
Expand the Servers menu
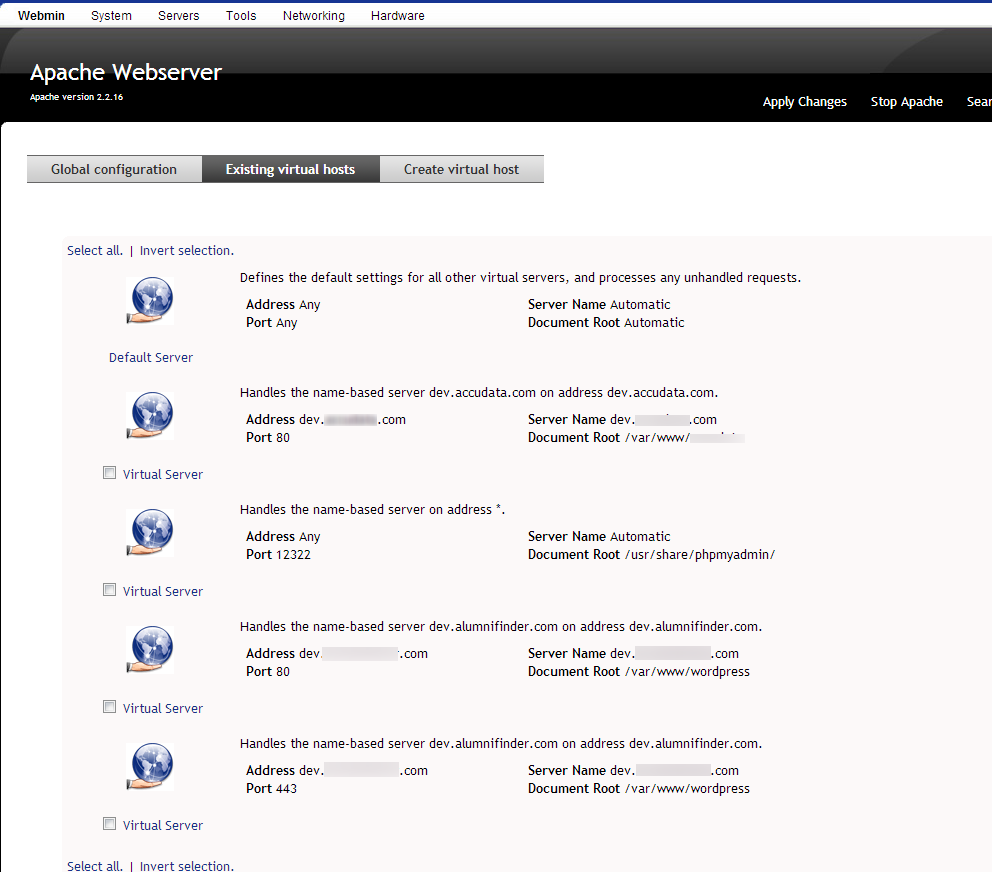click(179, 16)
